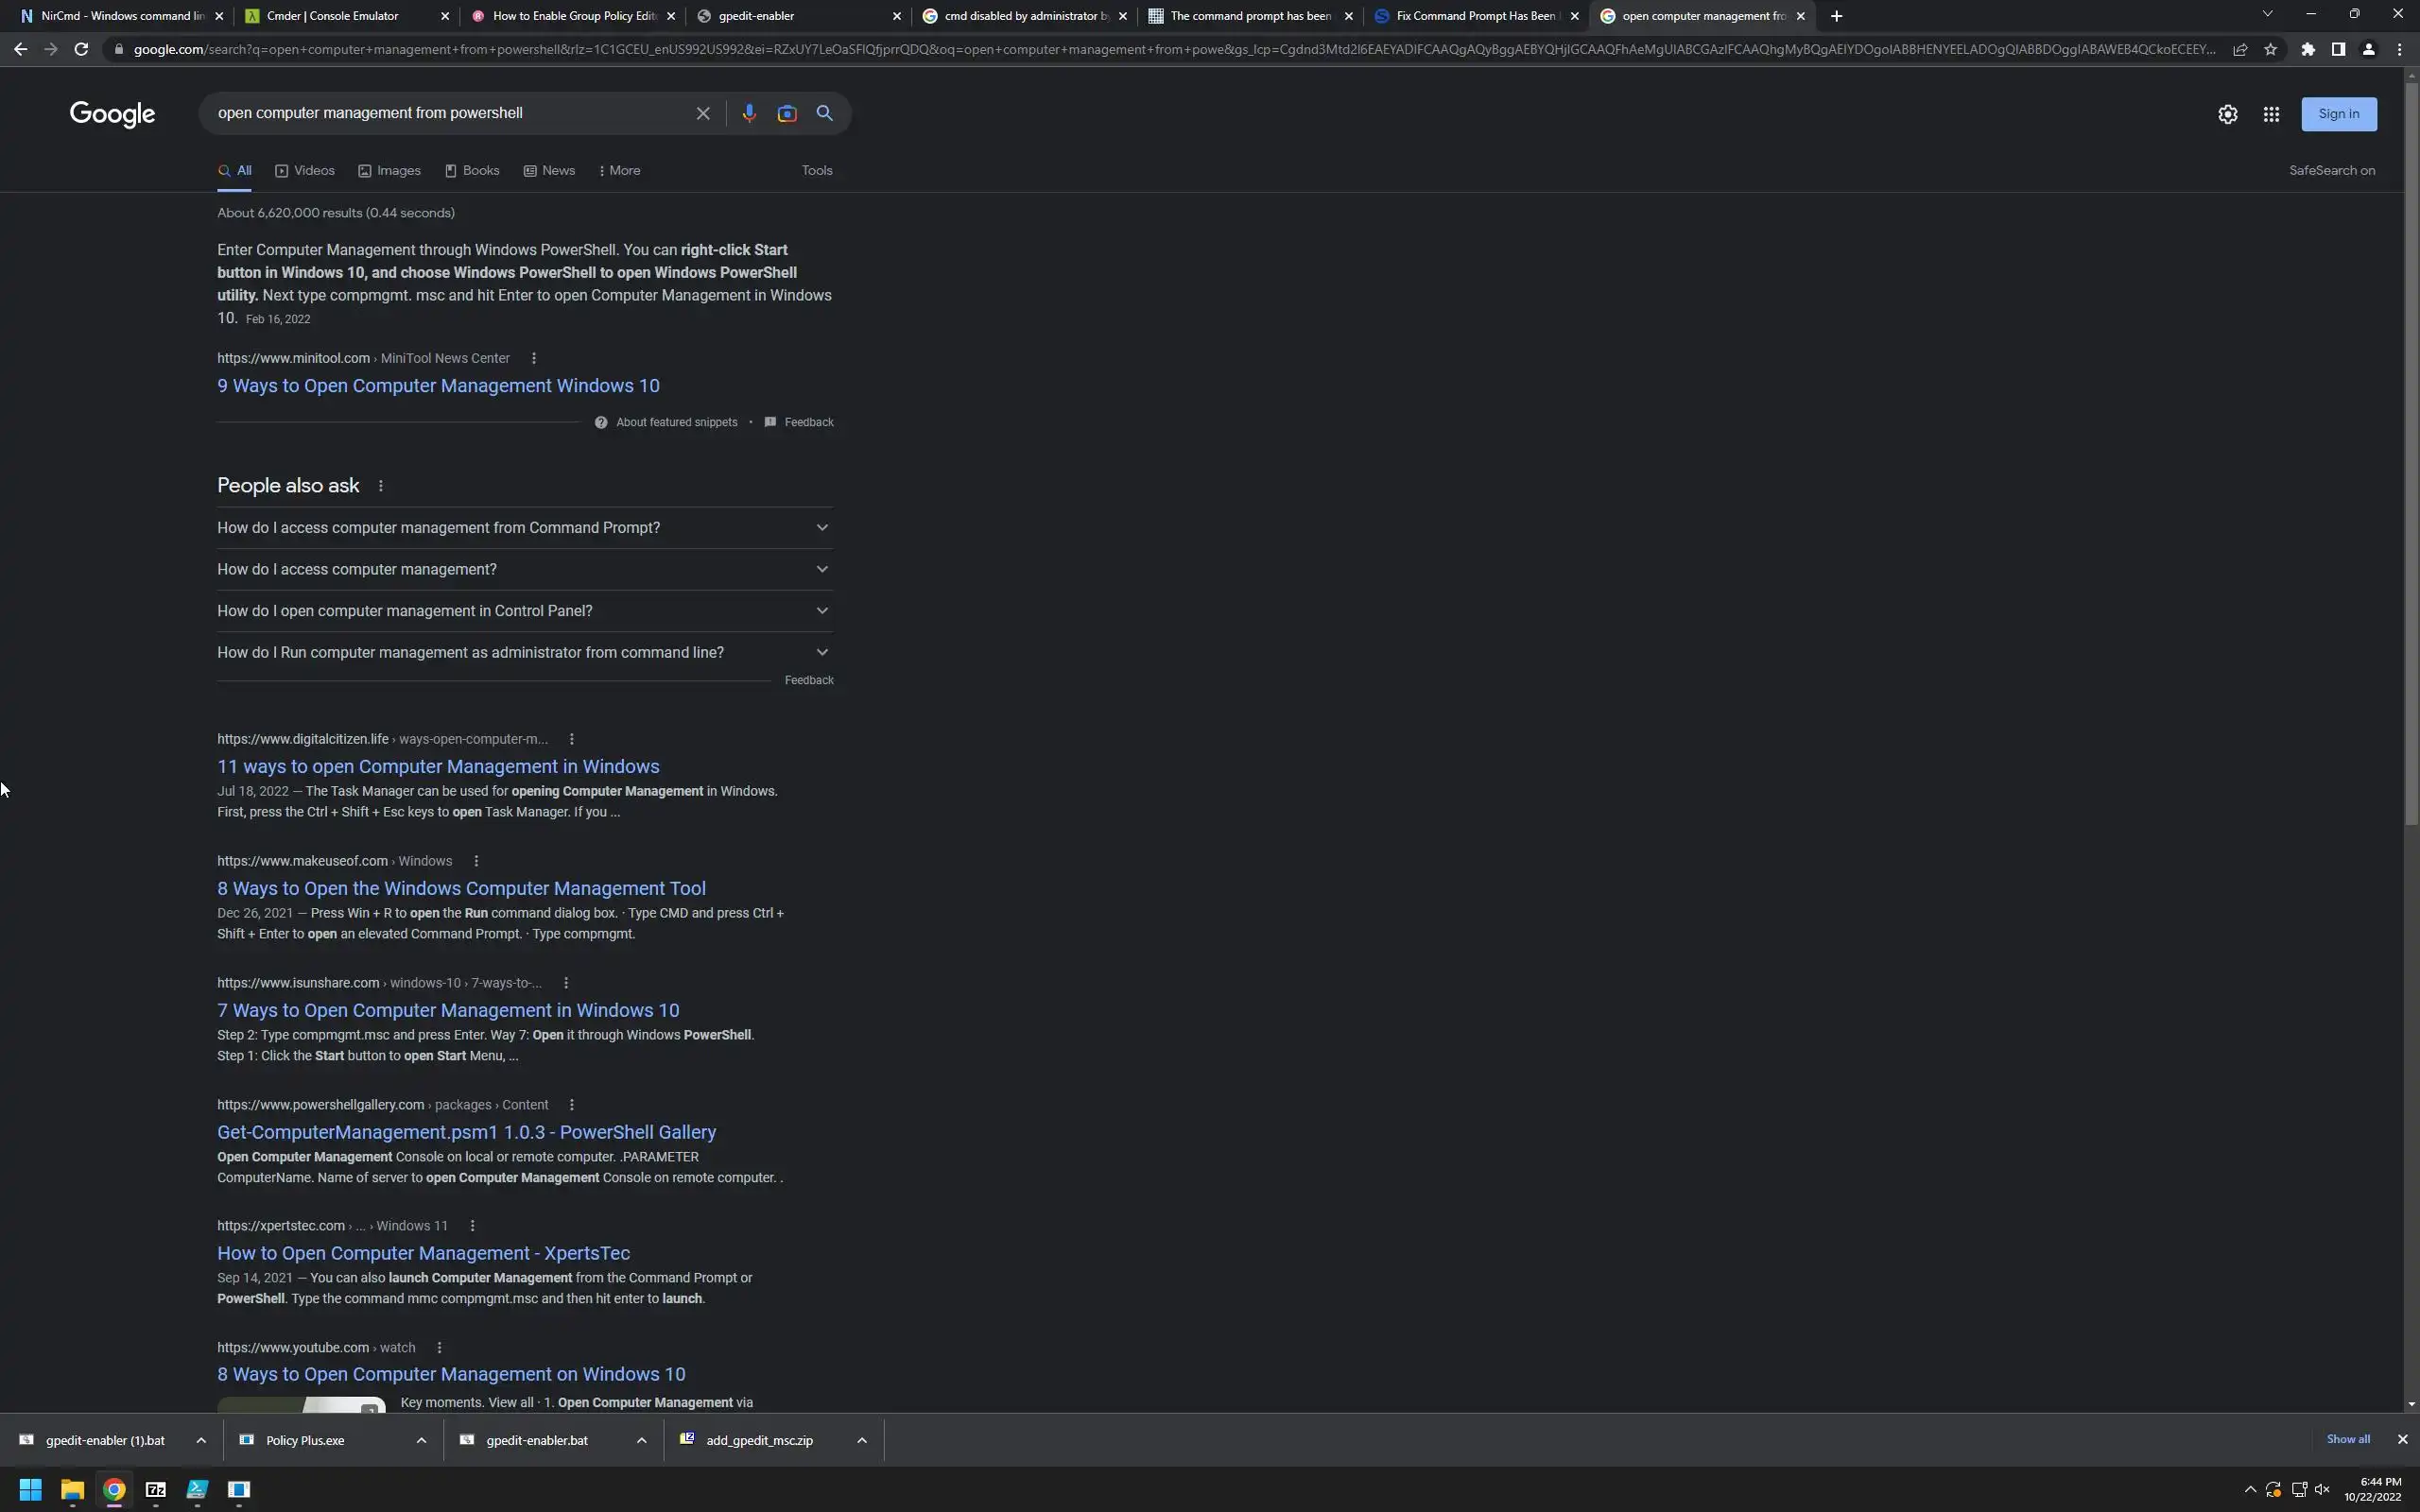Open the Google apps grid
The width and height of the screenshot is (2420, 1512).
click(2271, 114)
